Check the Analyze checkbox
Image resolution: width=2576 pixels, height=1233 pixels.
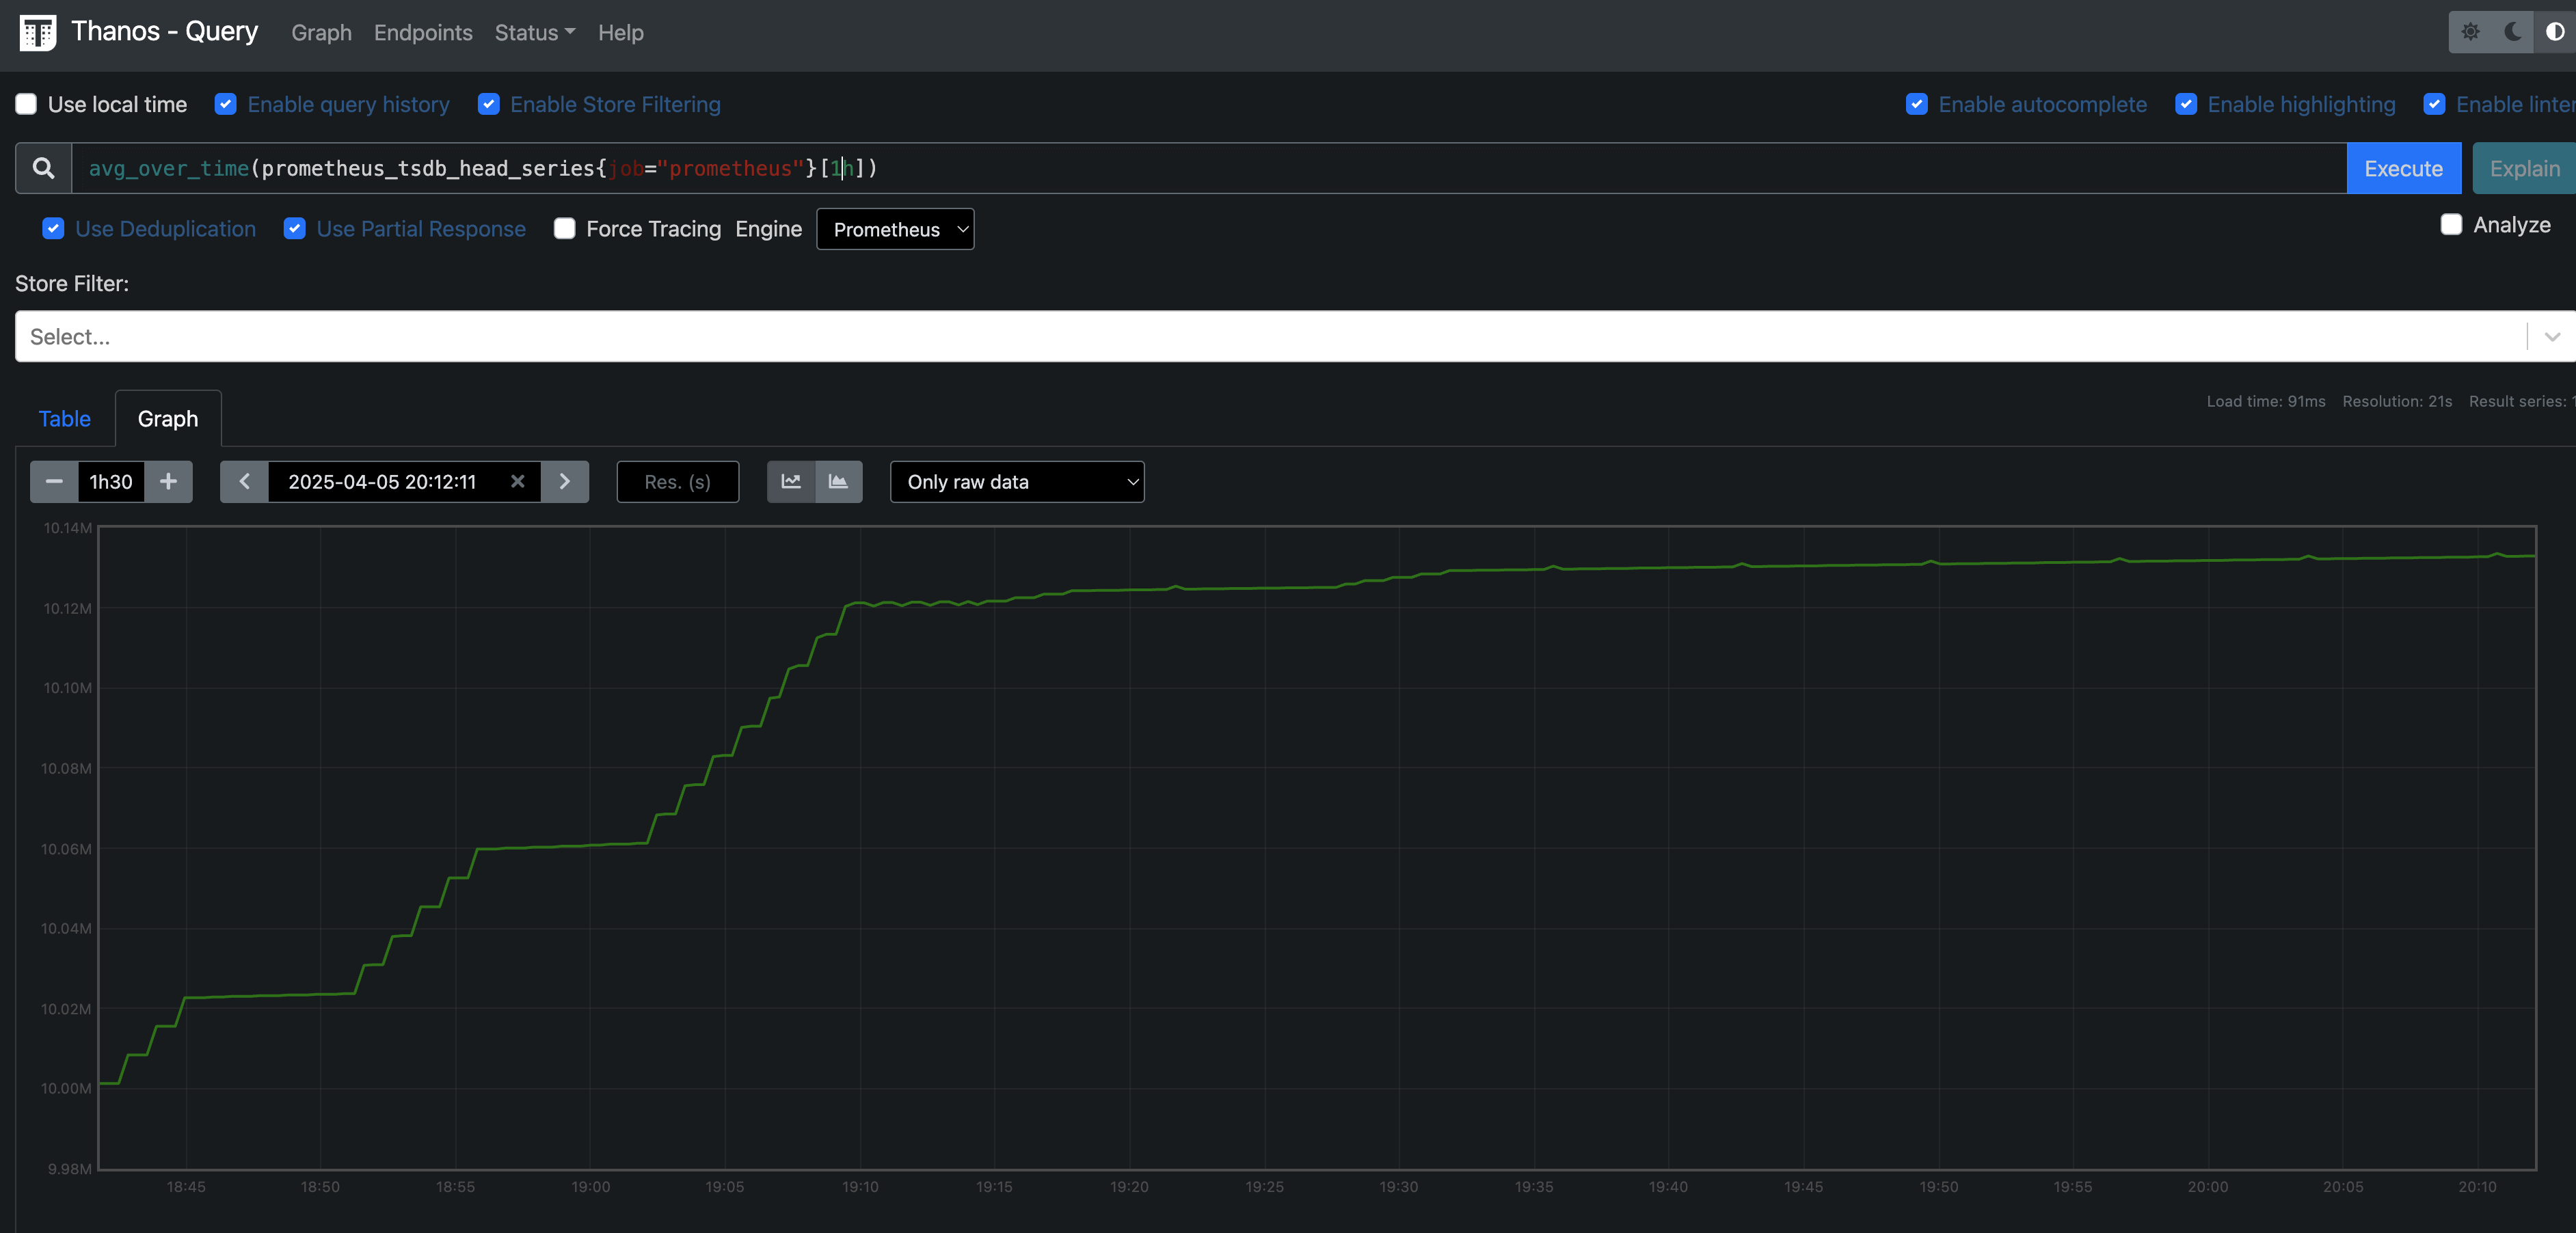pos(2451,225)
